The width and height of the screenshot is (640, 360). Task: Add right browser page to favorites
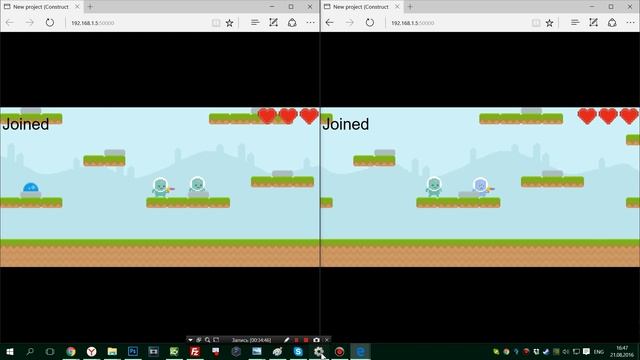click(549, 23)
